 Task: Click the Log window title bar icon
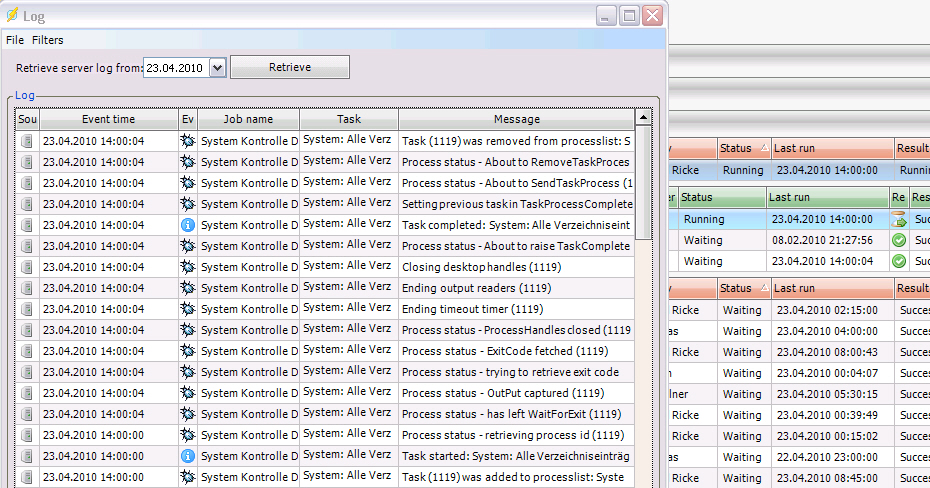click(x=12, y=15)
